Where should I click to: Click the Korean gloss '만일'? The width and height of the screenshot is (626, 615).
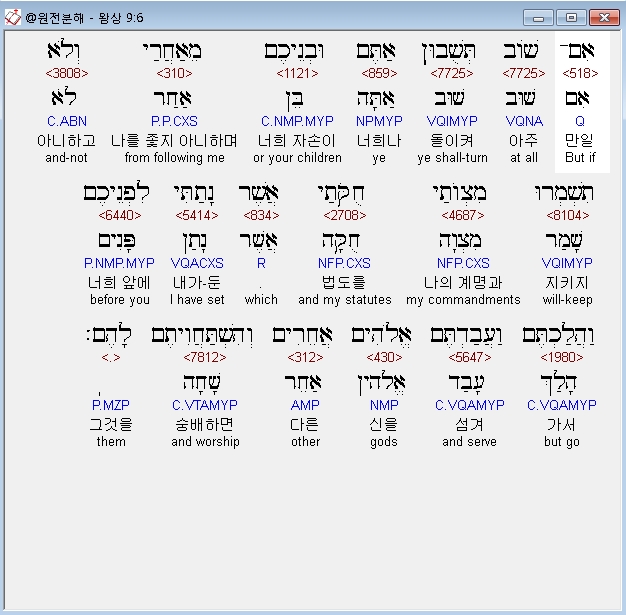pos(579,141)
